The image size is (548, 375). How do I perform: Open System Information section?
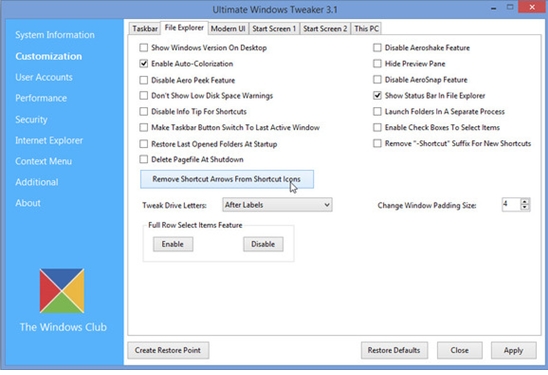pyautogui.click(x=55, y=35)
